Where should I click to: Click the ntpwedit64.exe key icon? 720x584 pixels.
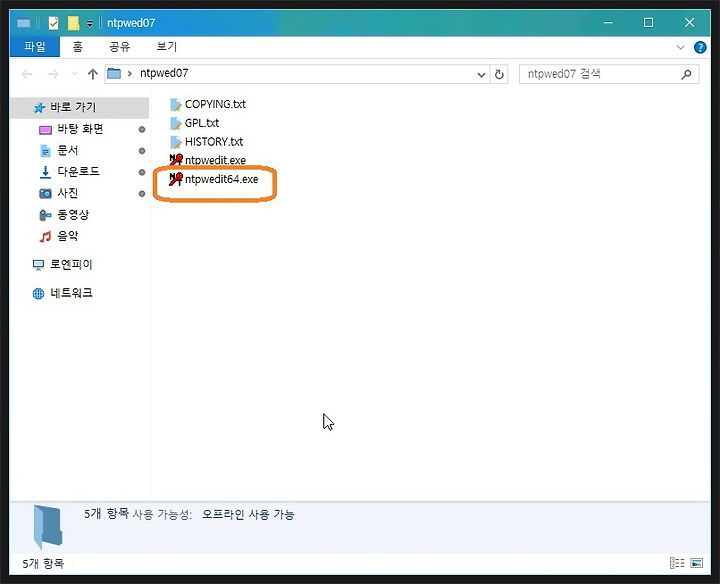[x=176, y=179]
